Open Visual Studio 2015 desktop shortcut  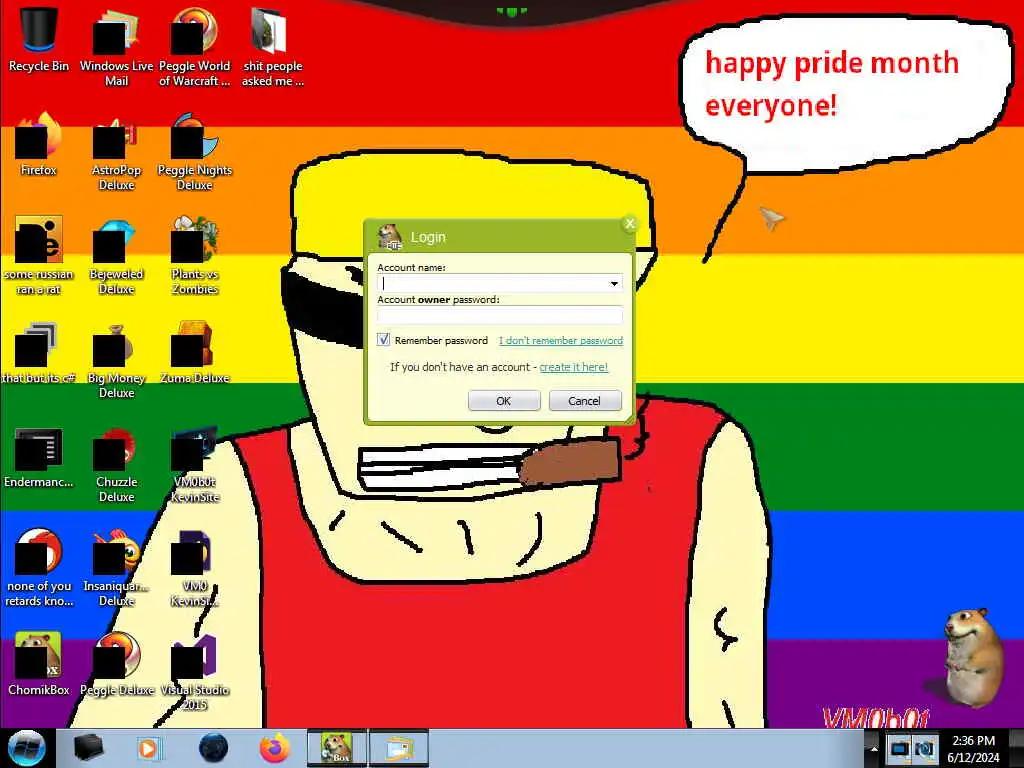point(194,671)
